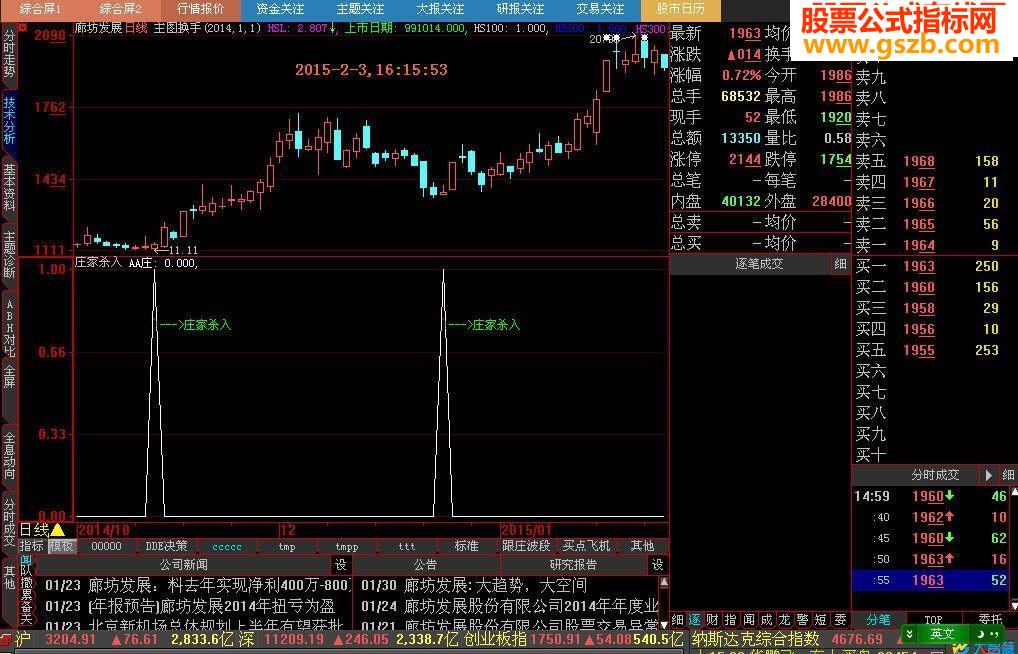
Task: Select the 短 bottom tab
Action: 821,620
